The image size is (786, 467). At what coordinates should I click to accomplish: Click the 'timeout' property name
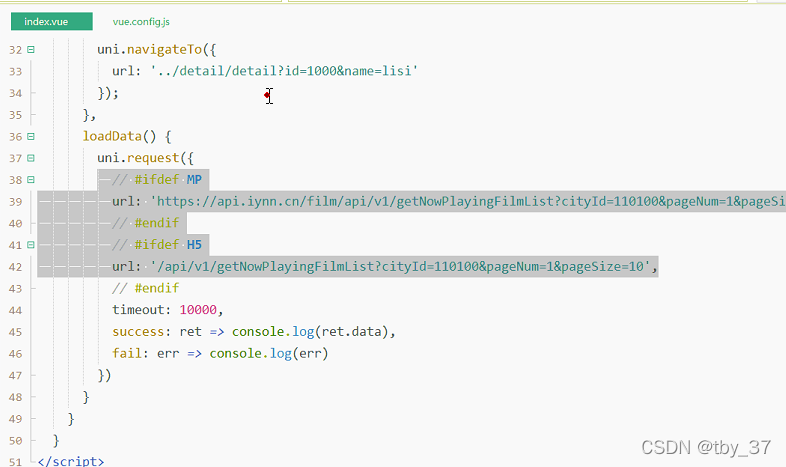138,310
